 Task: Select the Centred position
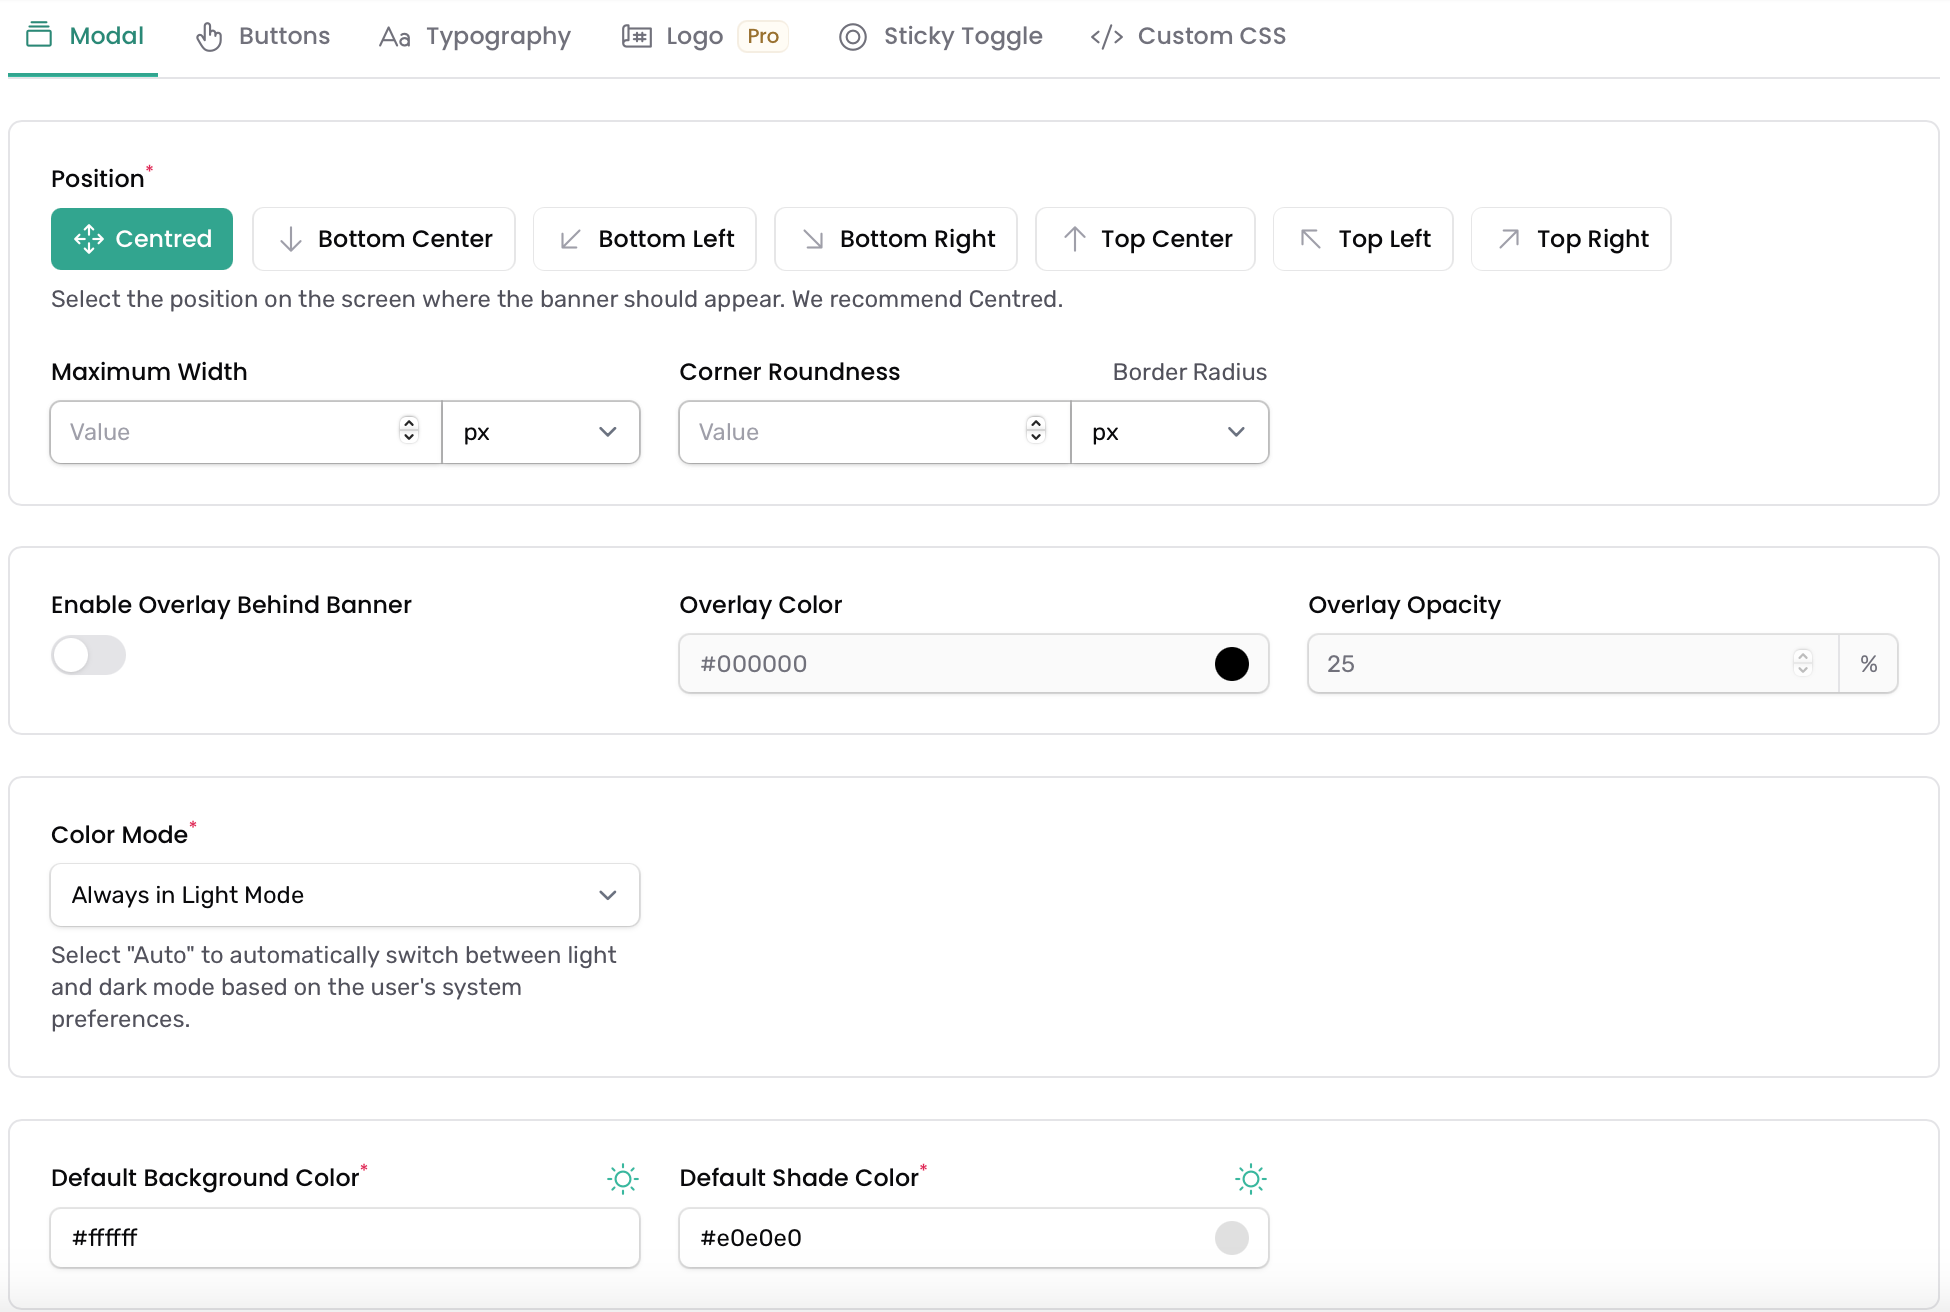pyautogui.click(x=142, y=239)
